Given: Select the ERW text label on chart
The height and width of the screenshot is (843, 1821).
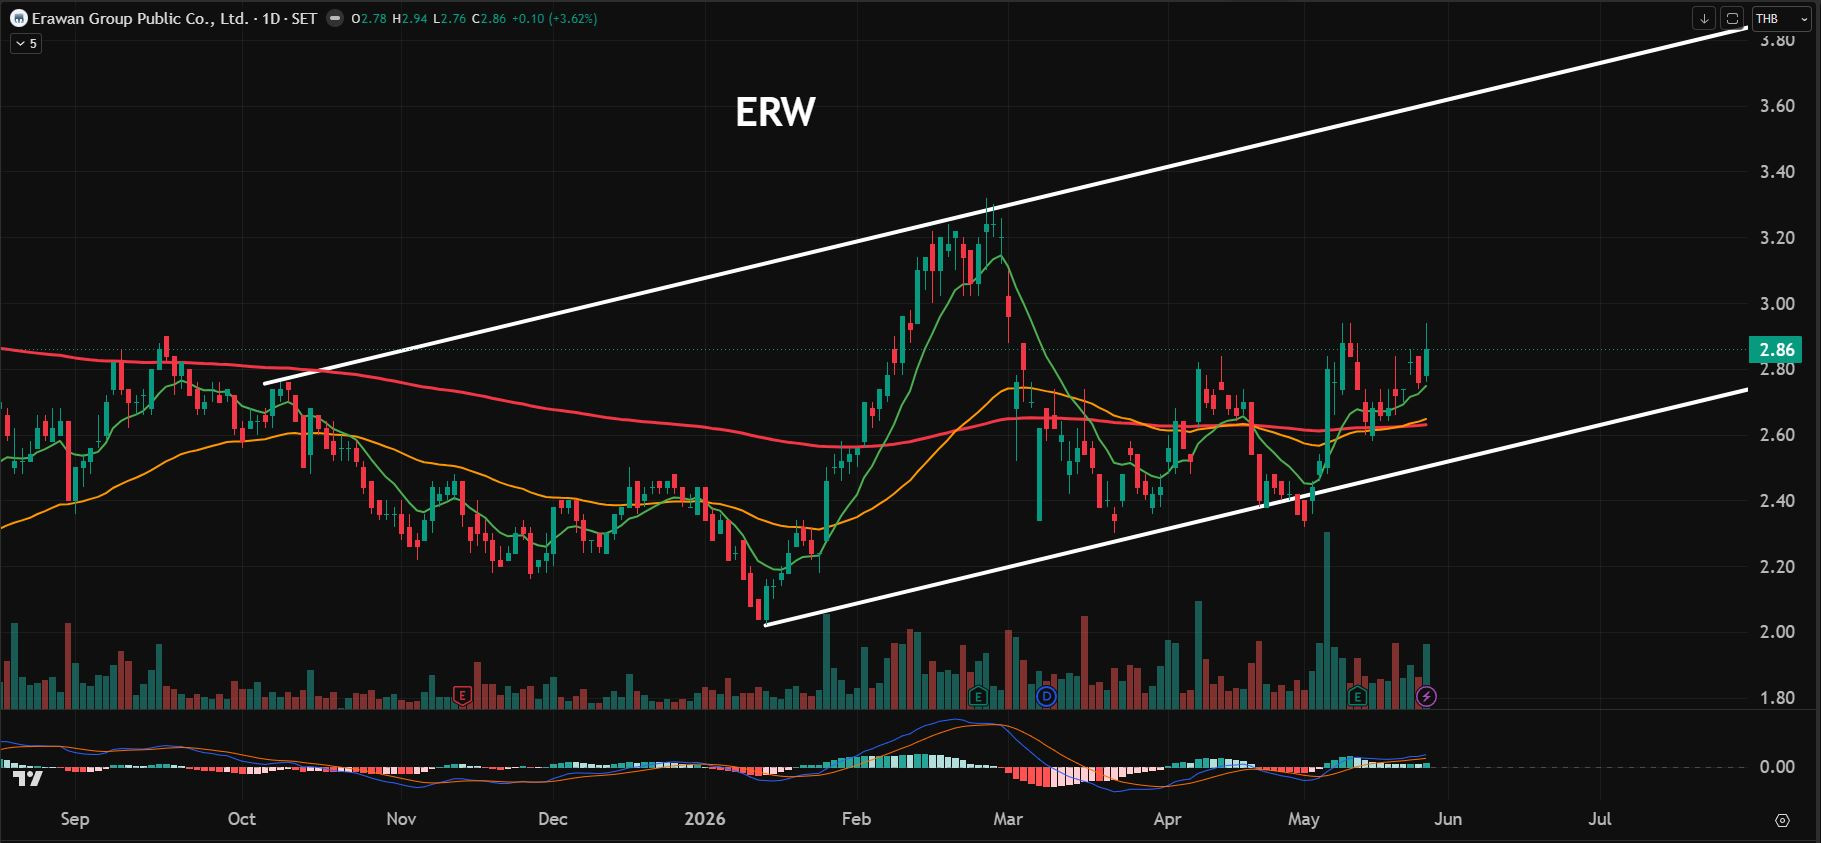Looking at the screenshot, I should [775, 112].
